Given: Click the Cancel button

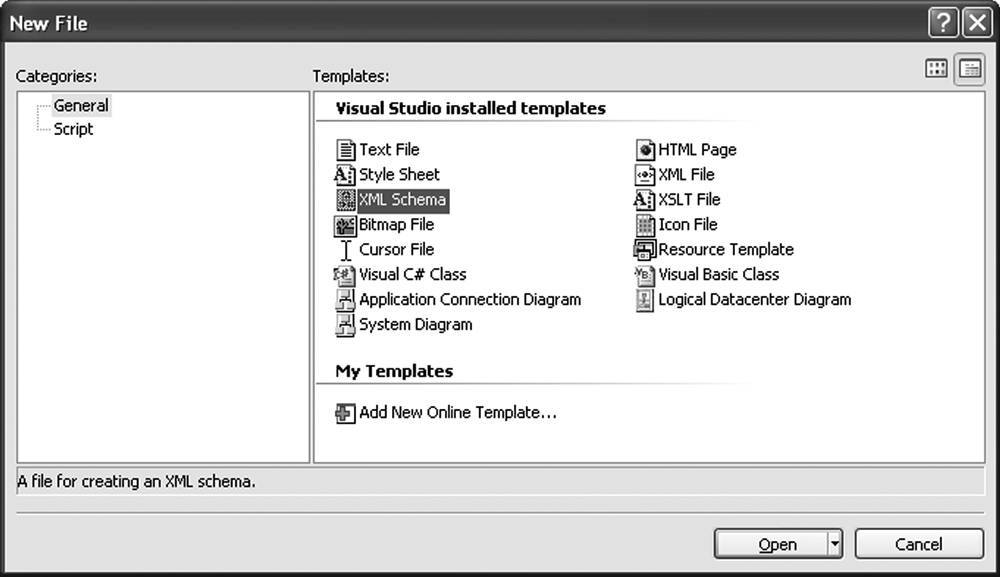Looking at the screenshot, I should click(x=918, y=544).
